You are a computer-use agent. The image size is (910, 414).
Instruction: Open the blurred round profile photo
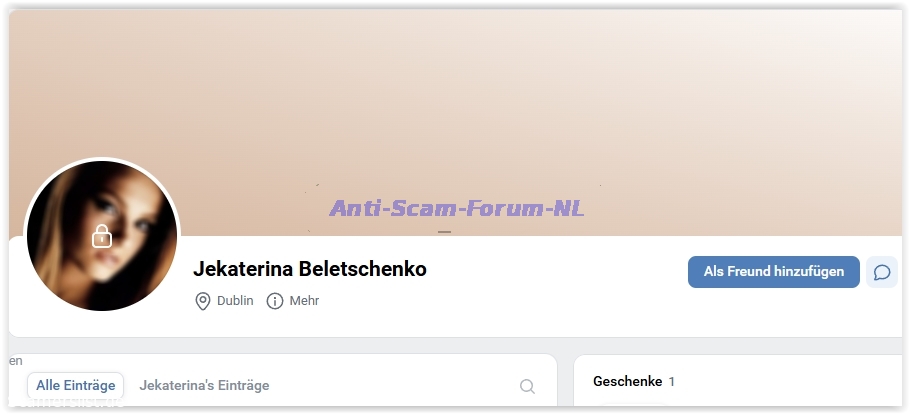click(x=102, y=235)
